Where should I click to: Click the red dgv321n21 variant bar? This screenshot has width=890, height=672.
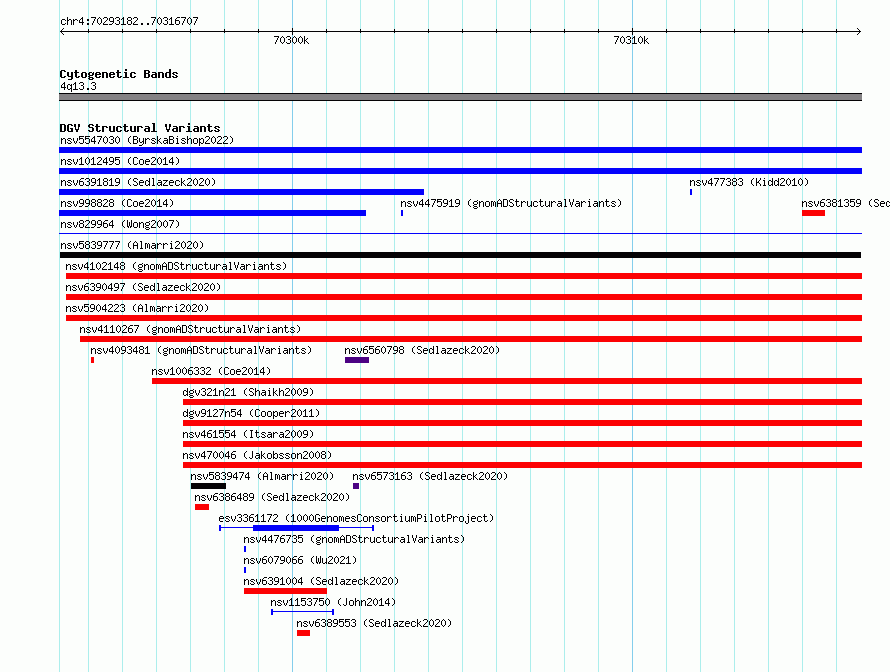522,402
